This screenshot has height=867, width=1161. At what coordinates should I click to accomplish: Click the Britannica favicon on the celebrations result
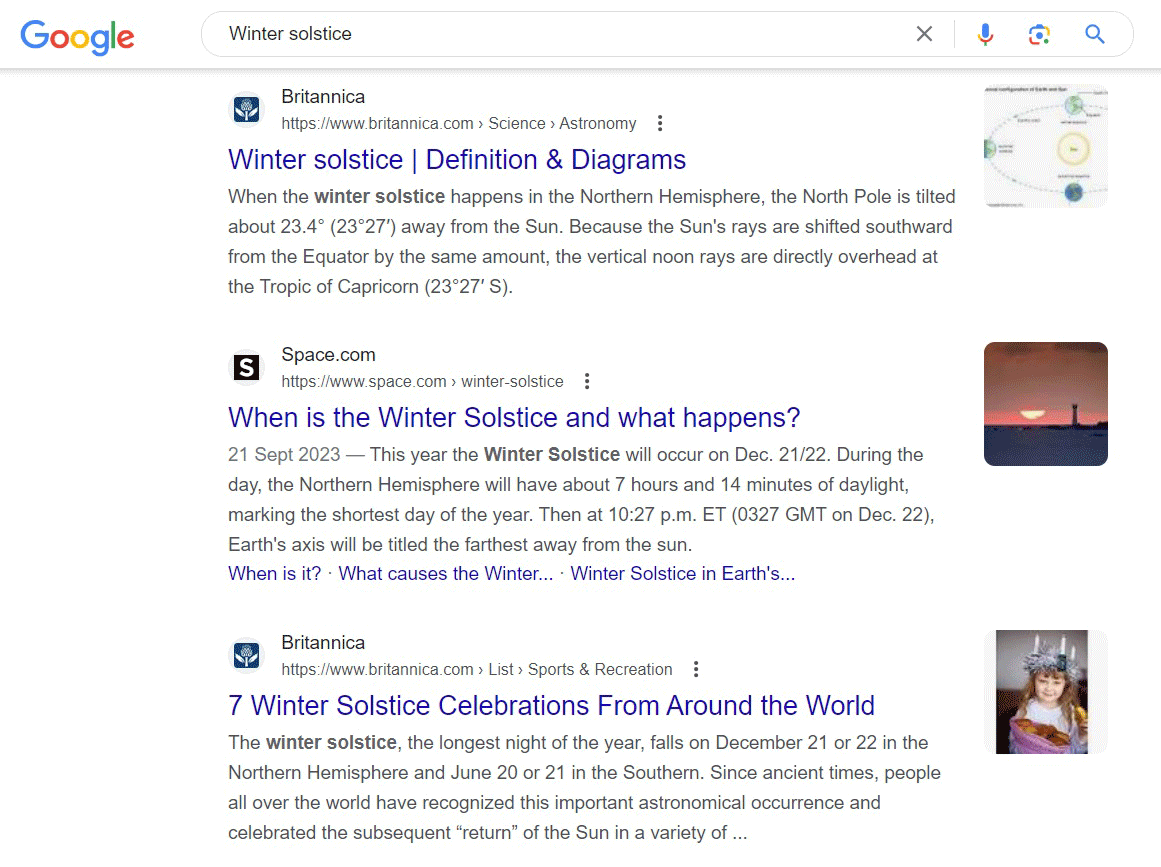click(x=246, y=655)
